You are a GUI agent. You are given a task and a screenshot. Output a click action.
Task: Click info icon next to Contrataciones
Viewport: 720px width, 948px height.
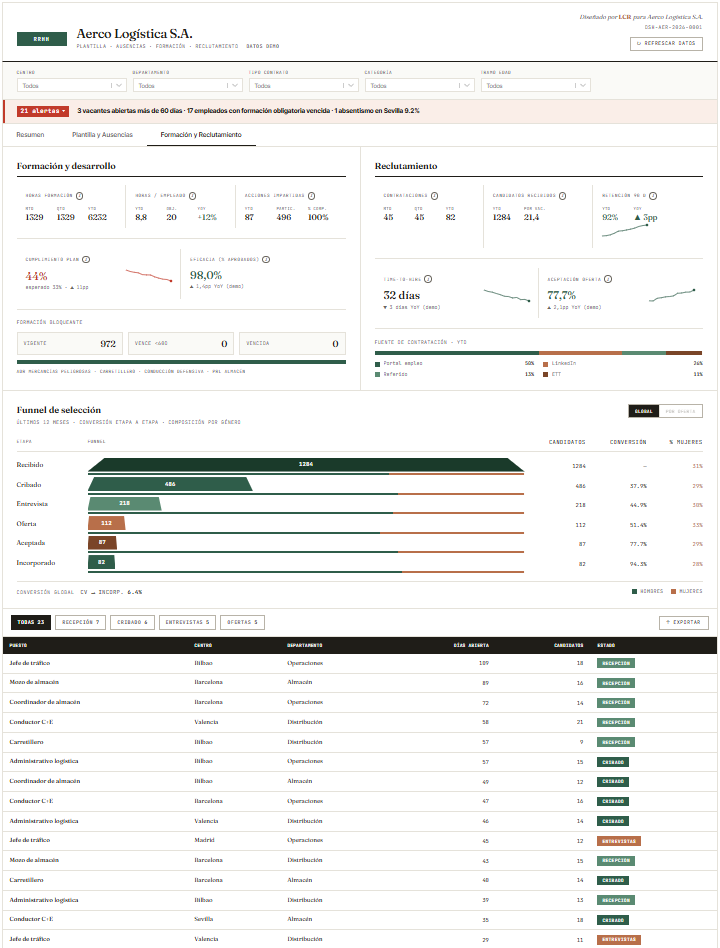[x=434, y=196]
